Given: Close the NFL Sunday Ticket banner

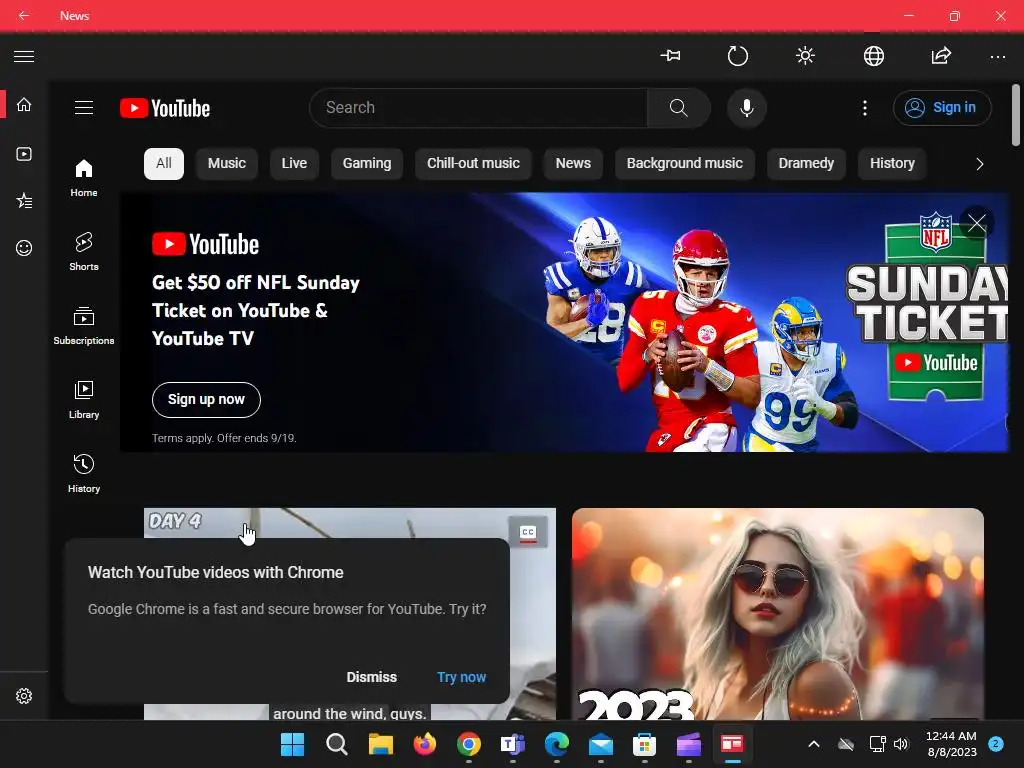Looking at the screenshot, I should (977, 223).
